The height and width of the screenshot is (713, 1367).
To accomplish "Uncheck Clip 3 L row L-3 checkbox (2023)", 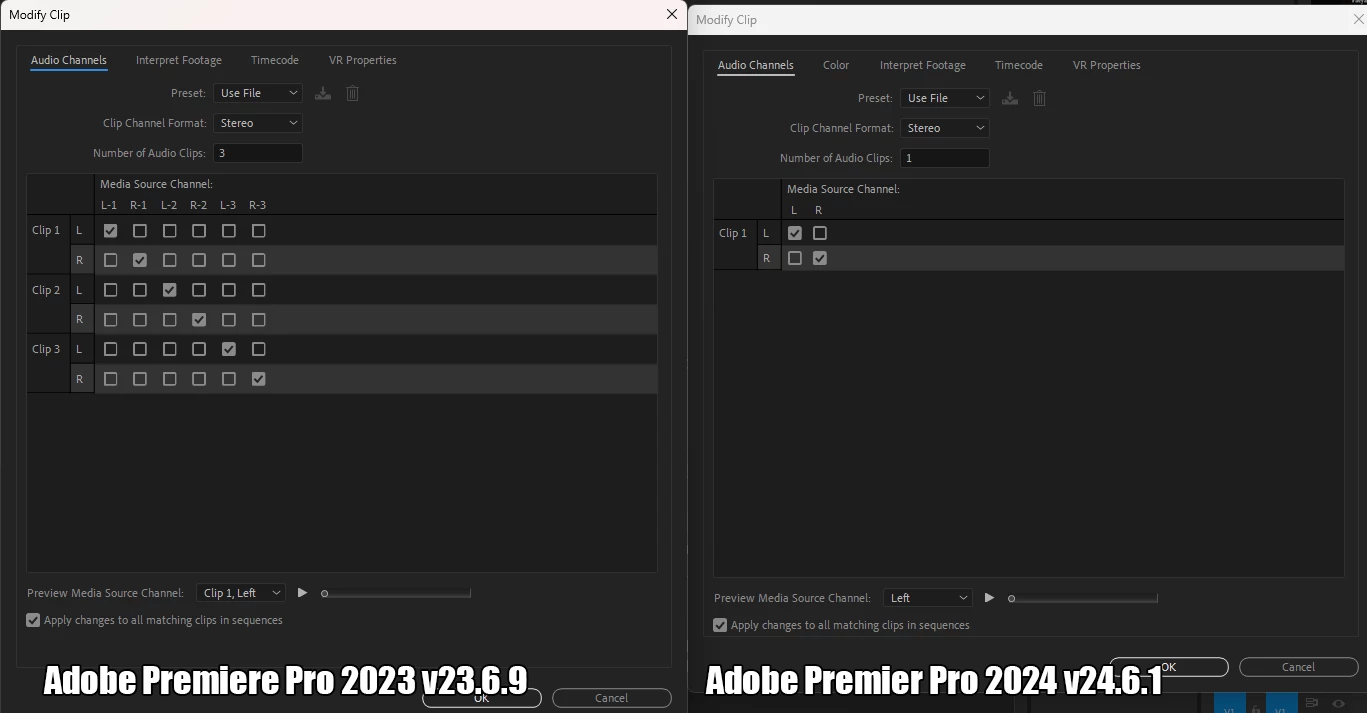I will 229,349.
